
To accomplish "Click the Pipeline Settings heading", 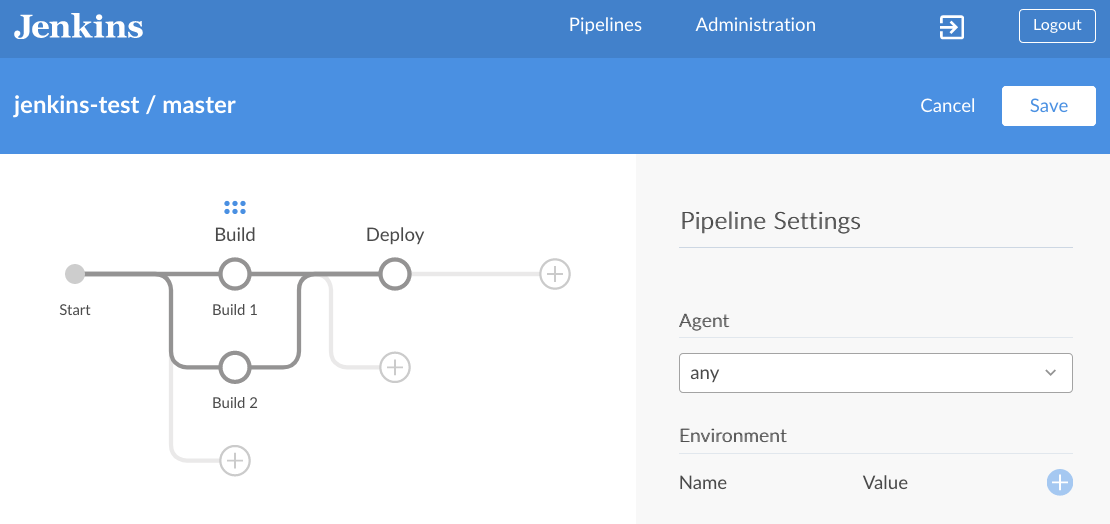I will pos(770,221).
